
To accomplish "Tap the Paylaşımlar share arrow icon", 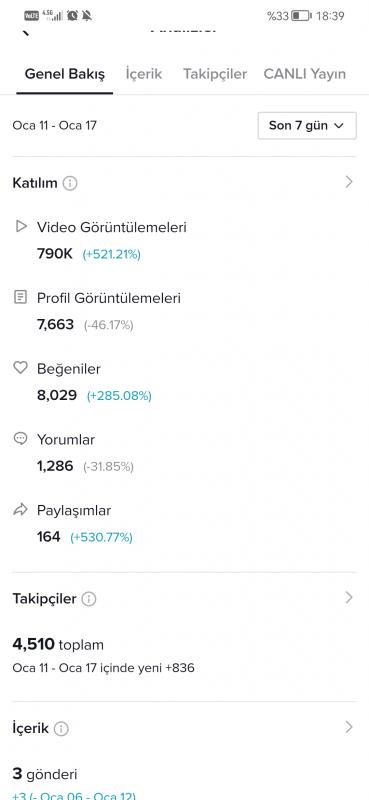I will [x=20, y=510].
